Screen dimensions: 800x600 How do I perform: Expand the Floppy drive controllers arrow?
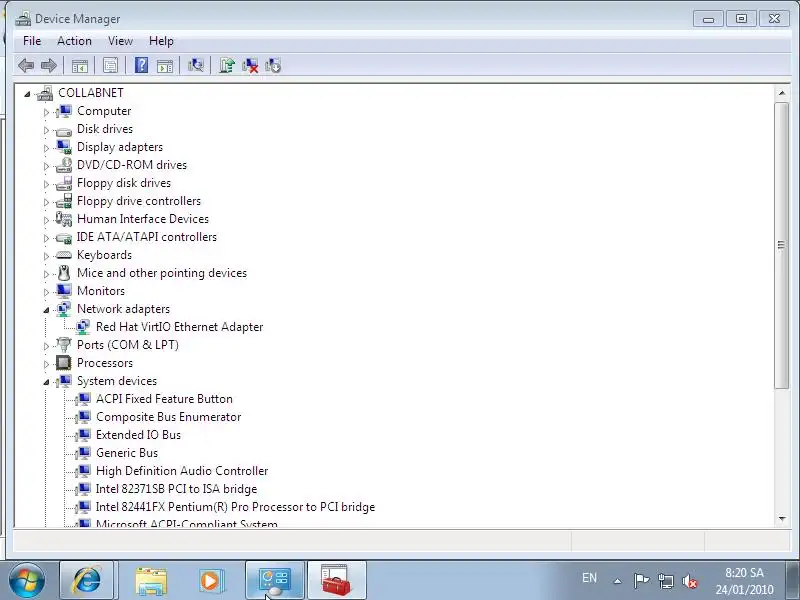46,202
